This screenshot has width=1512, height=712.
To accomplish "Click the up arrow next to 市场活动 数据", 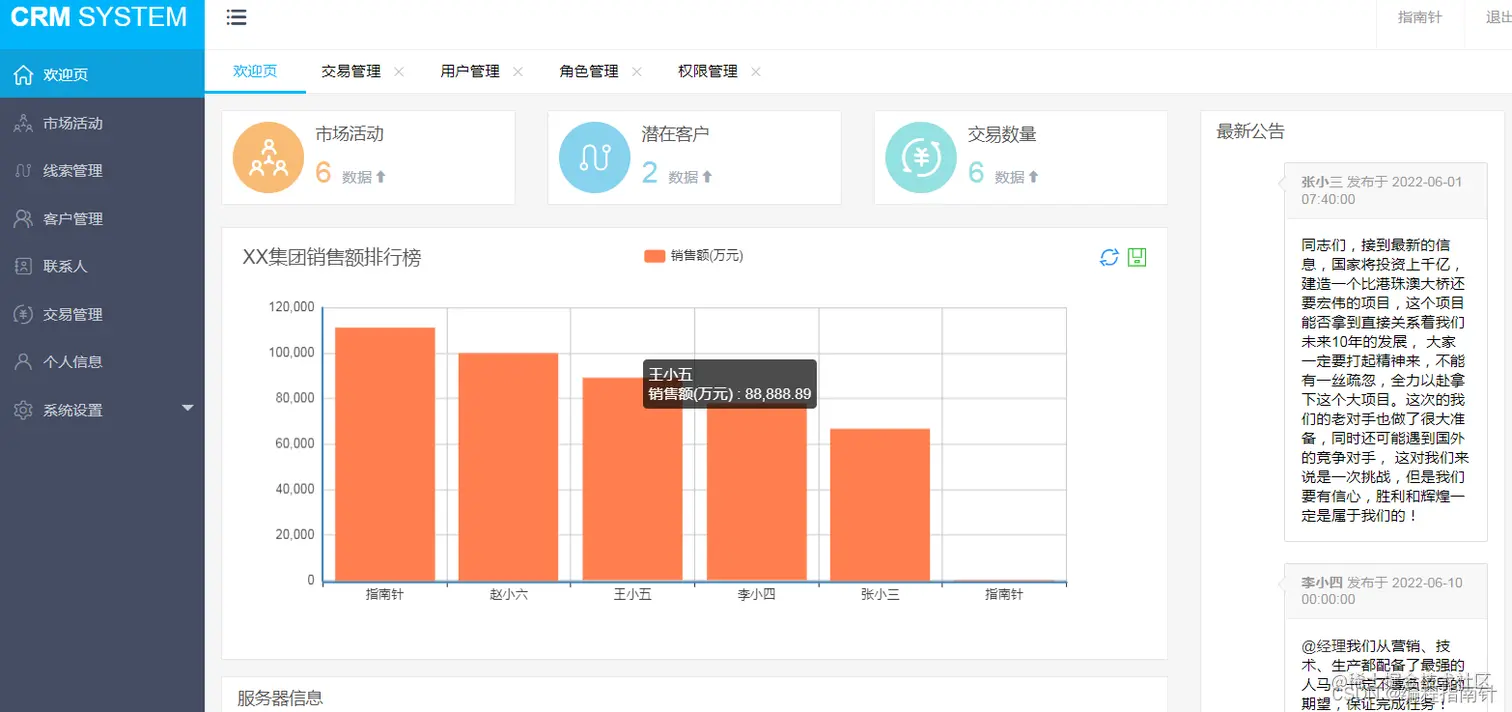I will [x=381, y=177].
